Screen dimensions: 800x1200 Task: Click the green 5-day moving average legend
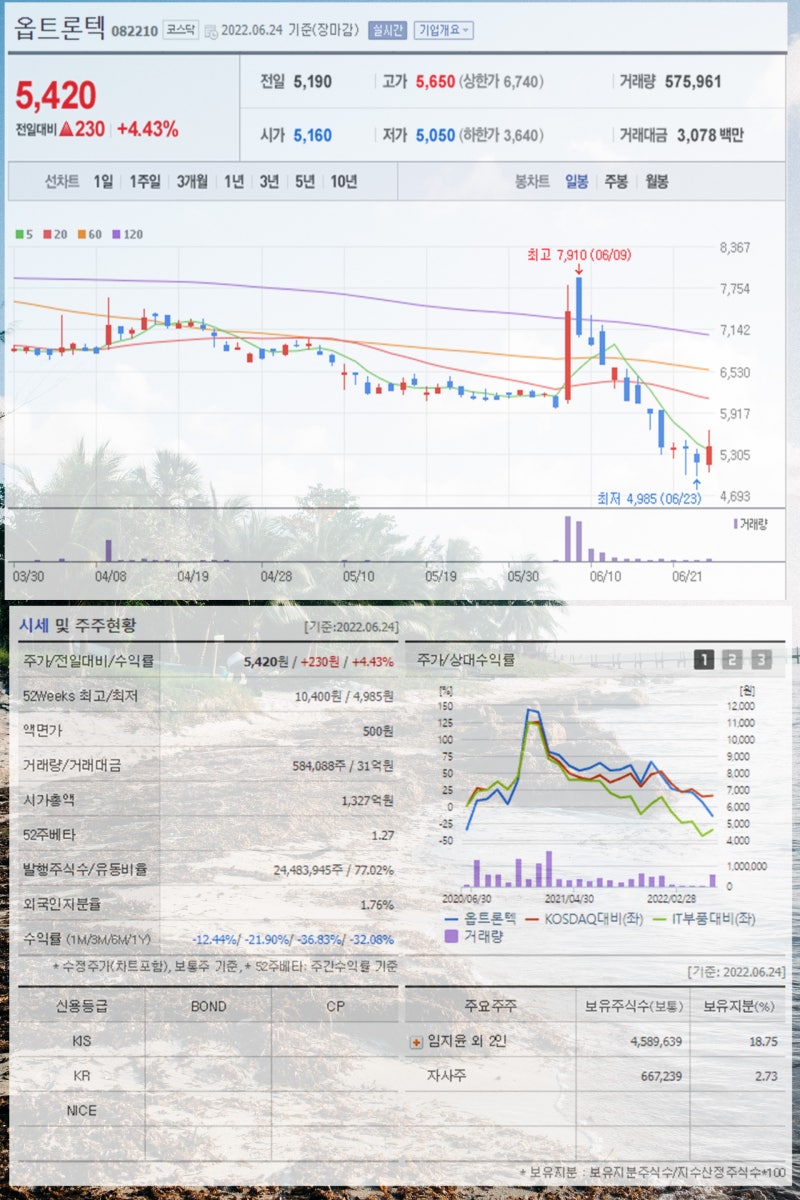(x=25, y=234)
